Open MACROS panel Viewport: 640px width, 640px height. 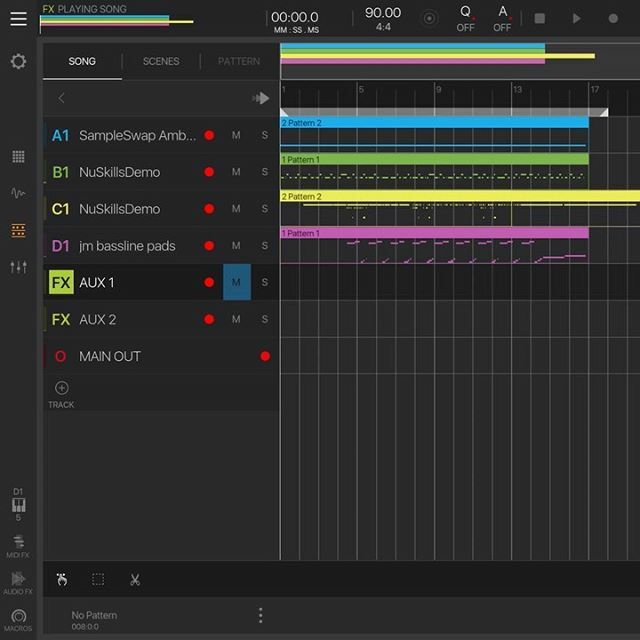point(18,620)
